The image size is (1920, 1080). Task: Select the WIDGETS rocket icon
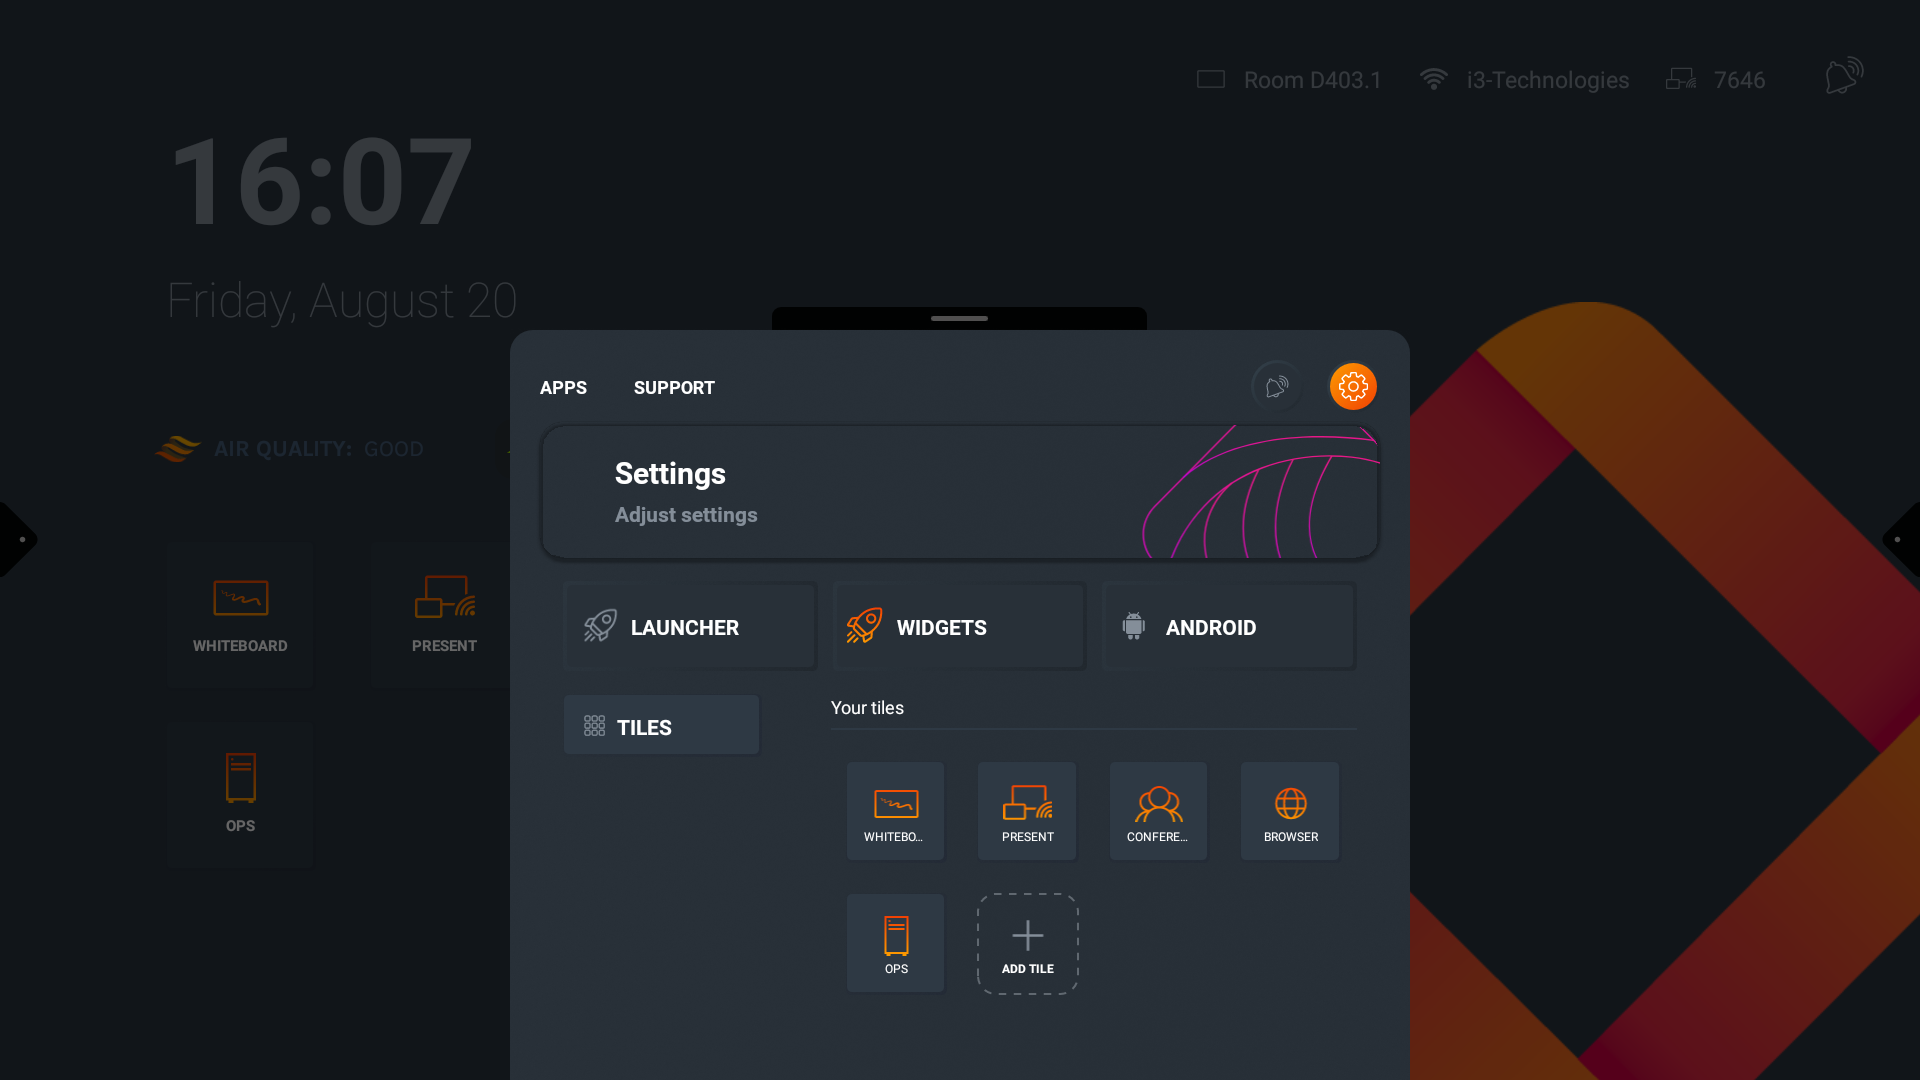point(863,624)
